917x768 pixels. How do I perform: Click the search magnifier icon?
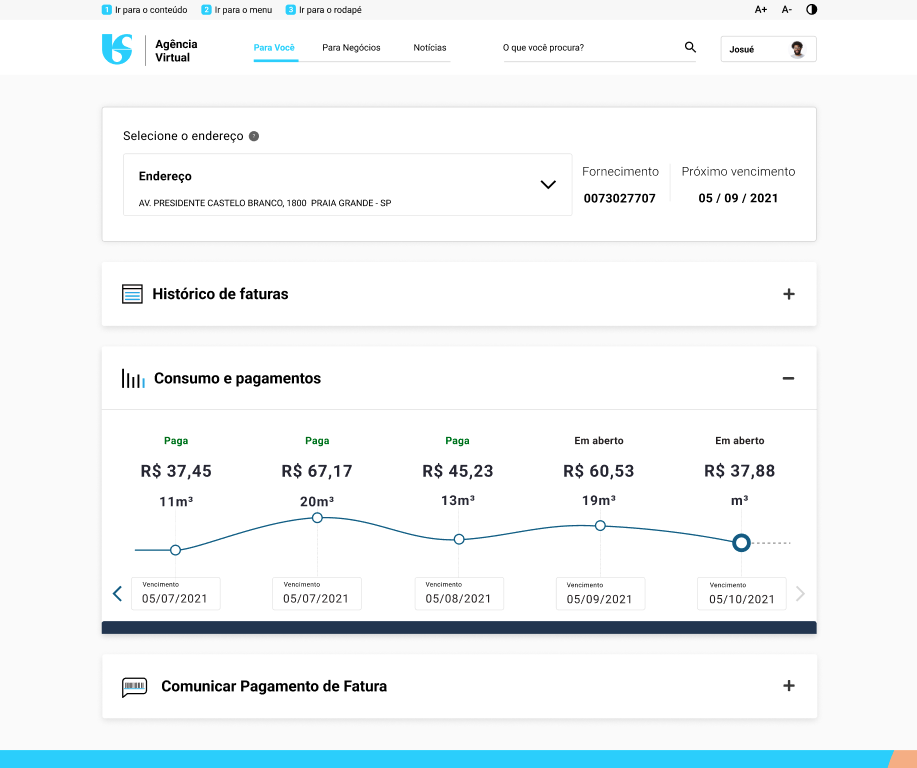690,47
